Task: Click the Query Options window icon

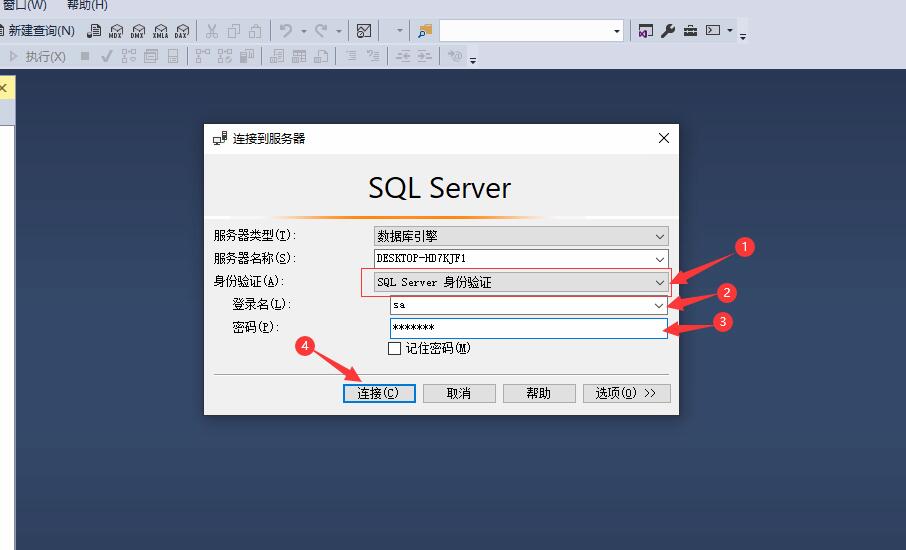Action: (151, 56)
